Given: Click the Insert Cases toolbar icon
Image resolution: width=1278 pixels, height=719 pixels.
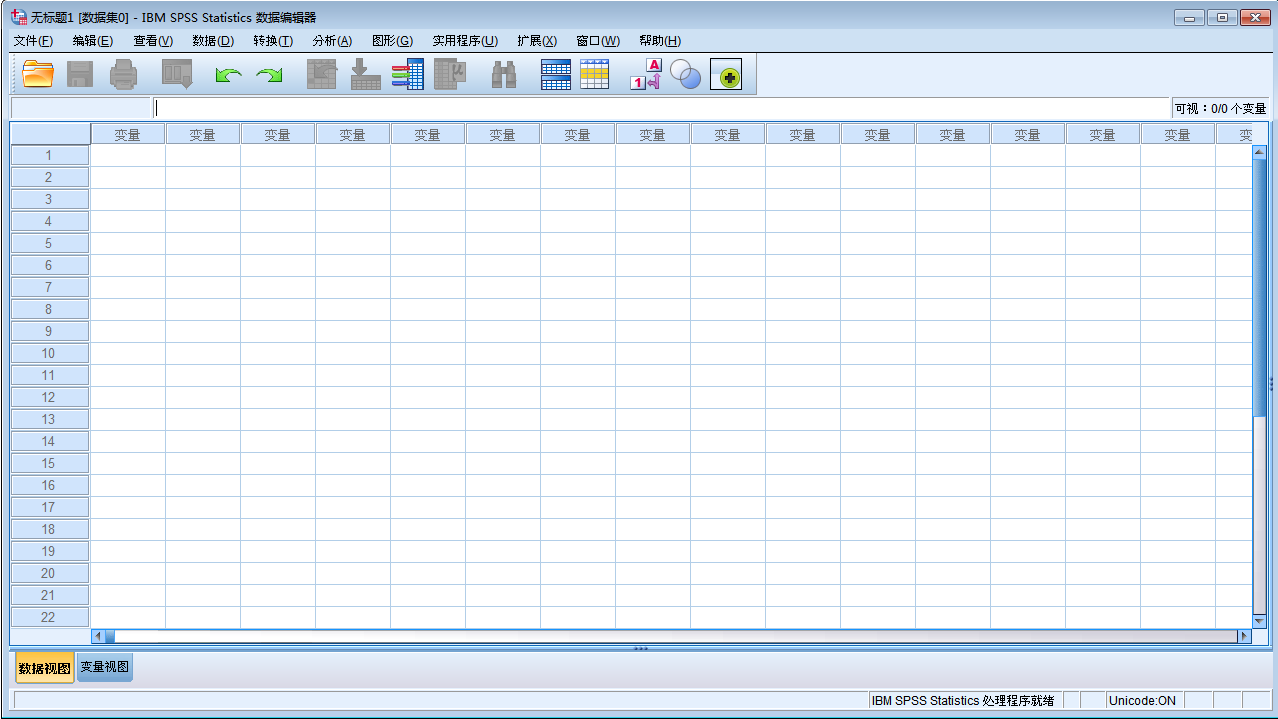Looking at the screenshot, I should [x=556, y=73].
